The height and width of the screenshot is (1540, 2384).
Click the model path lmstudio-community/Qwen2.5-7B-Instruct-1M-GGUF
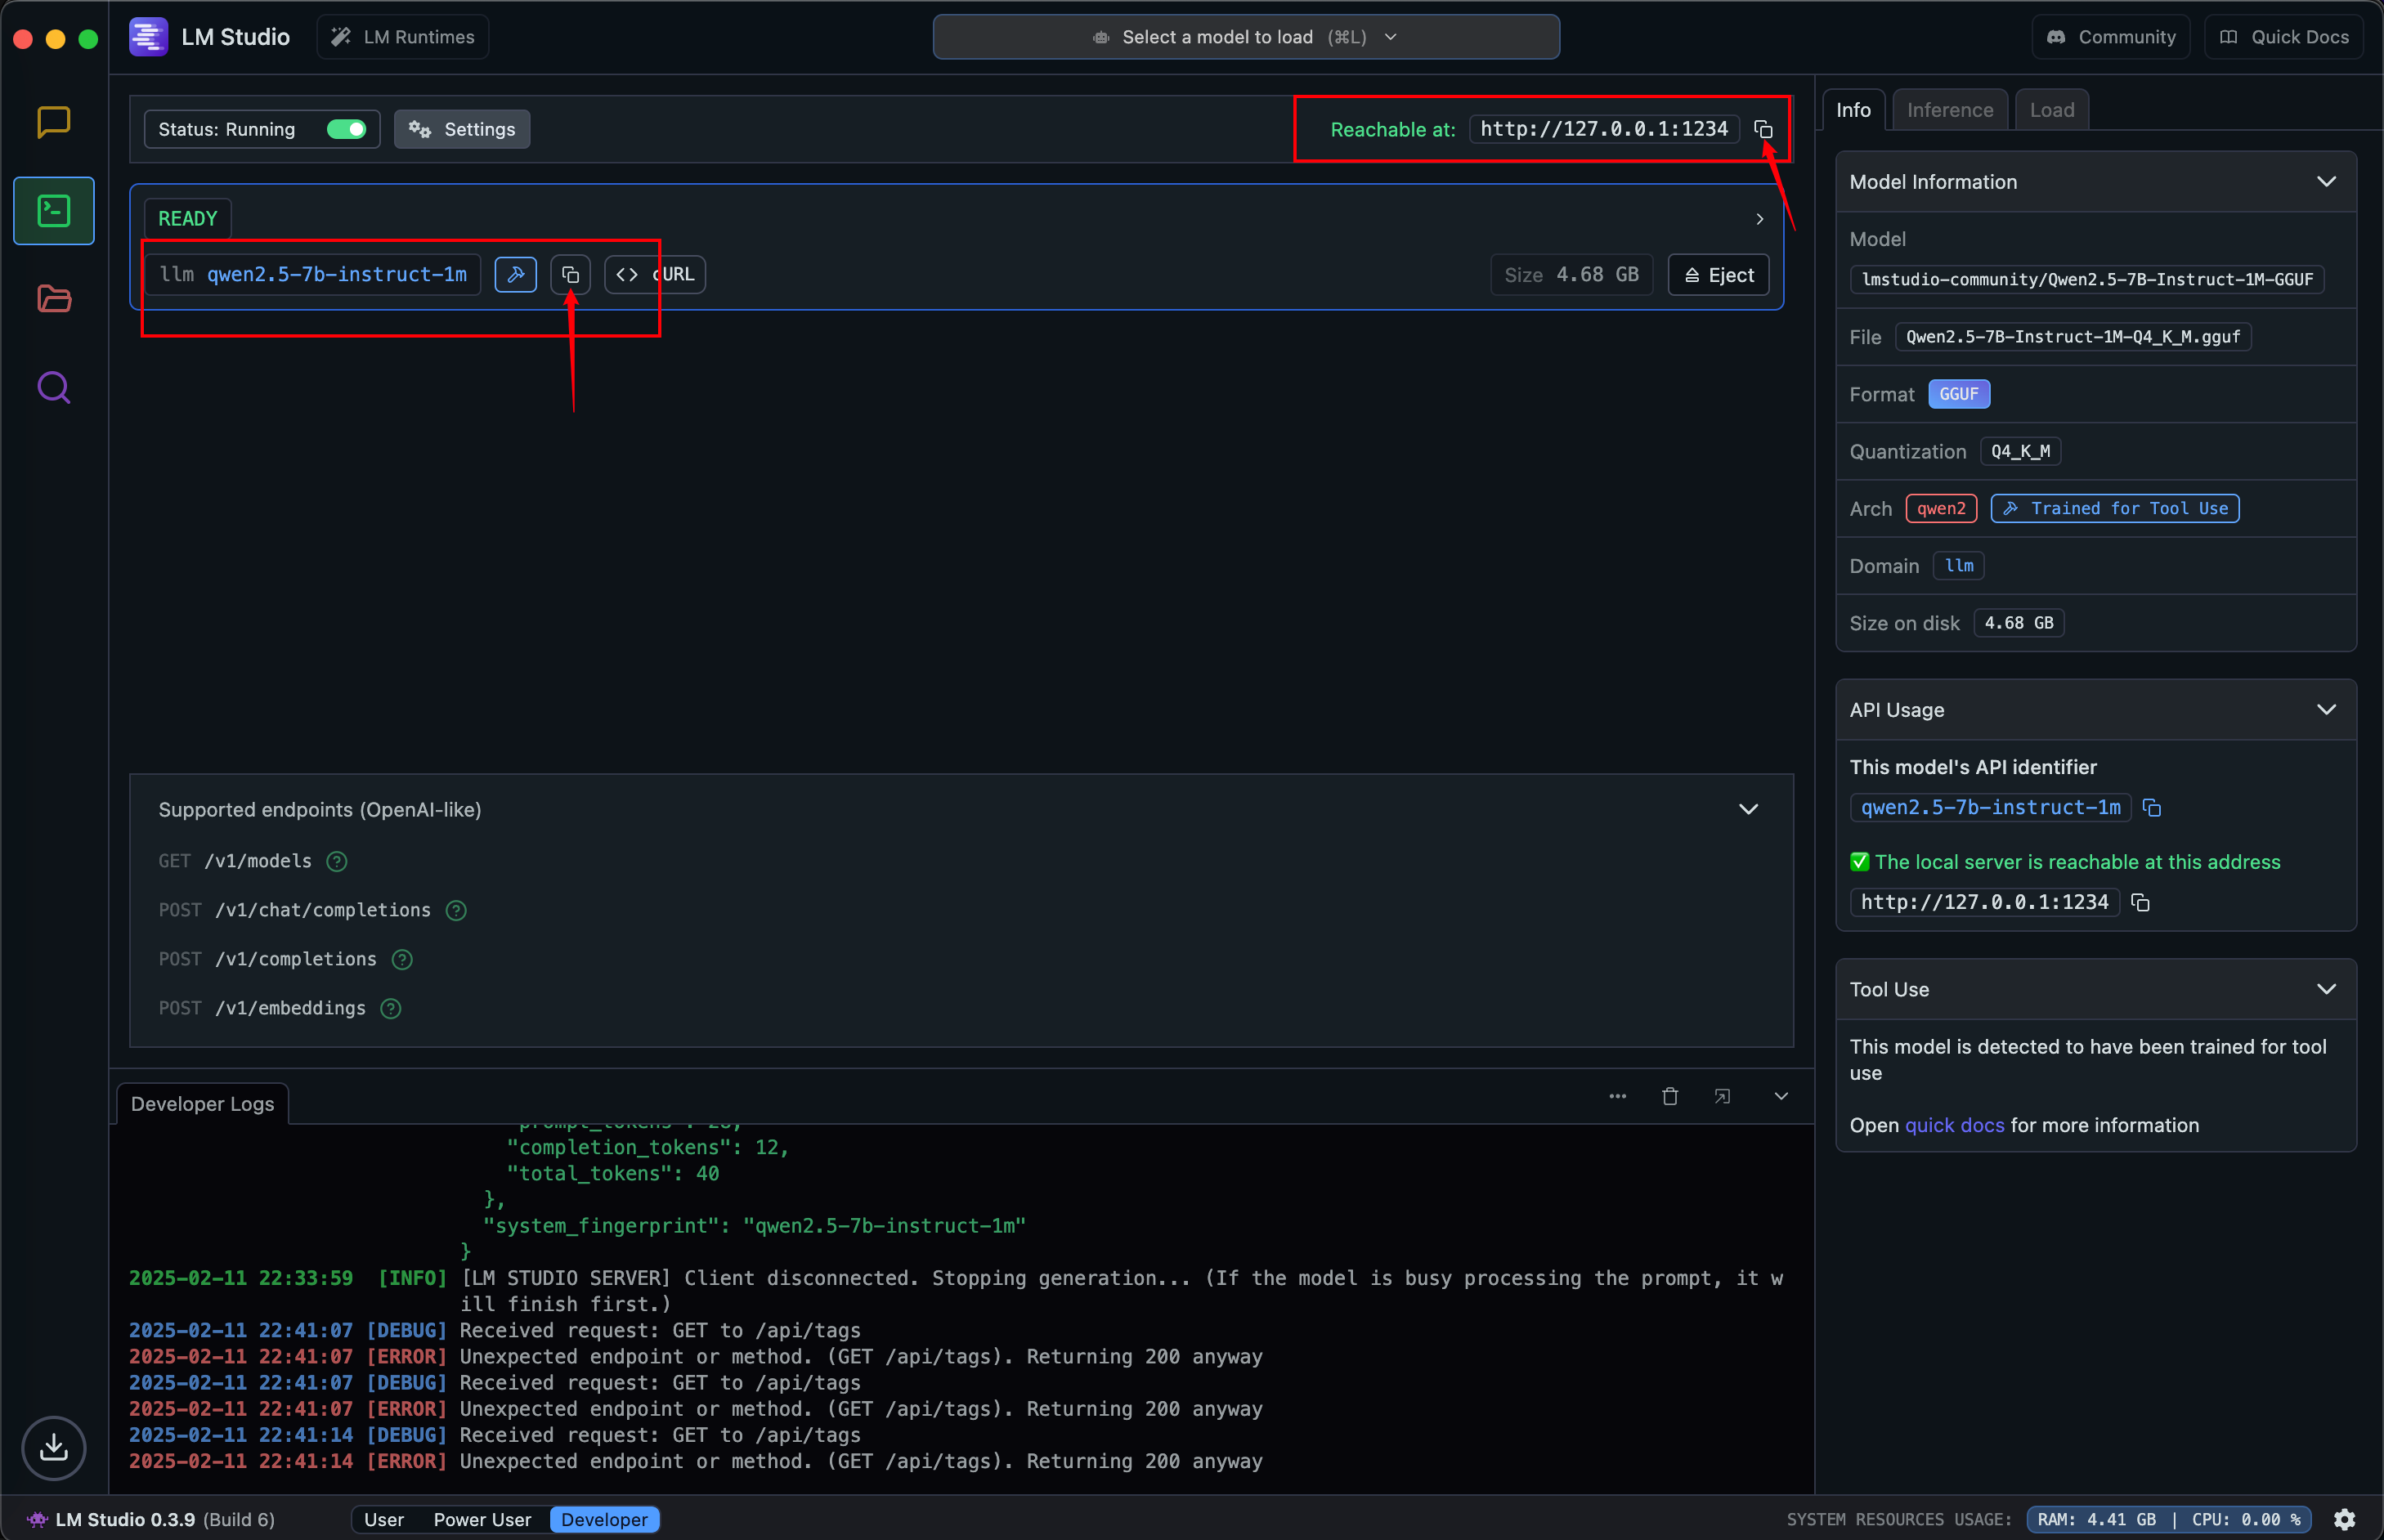2087,279
